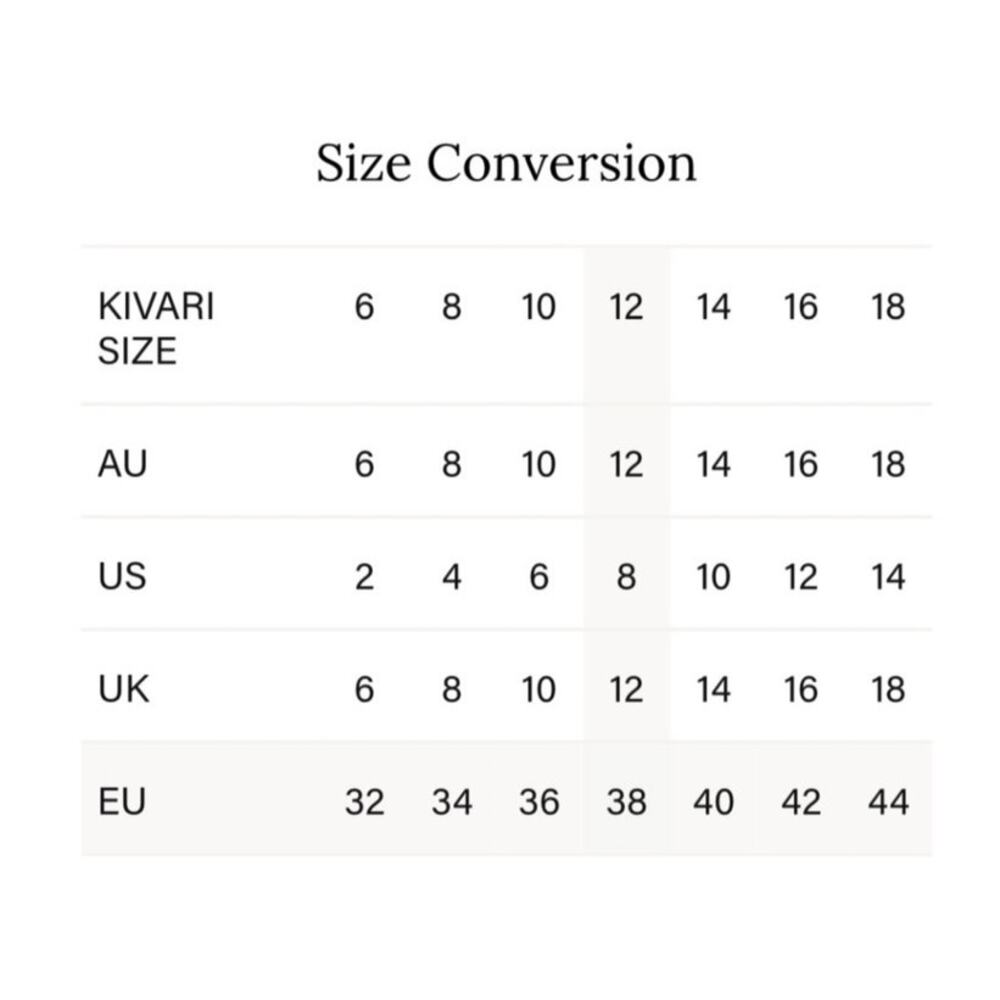Select the KIVARI SIZE row label
This screenshot has height=1000, width=1000.
(156, 329)
